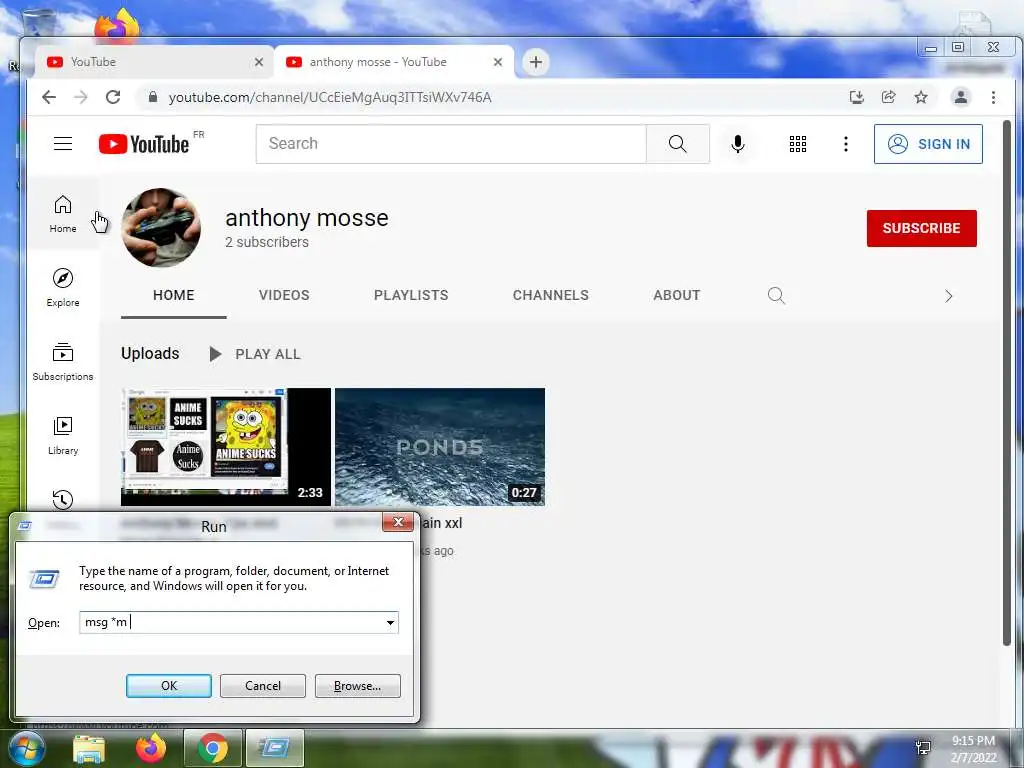1024x768 pixels.
Task: Click OK in the Run dialog
Action: [x=168, y=686]
